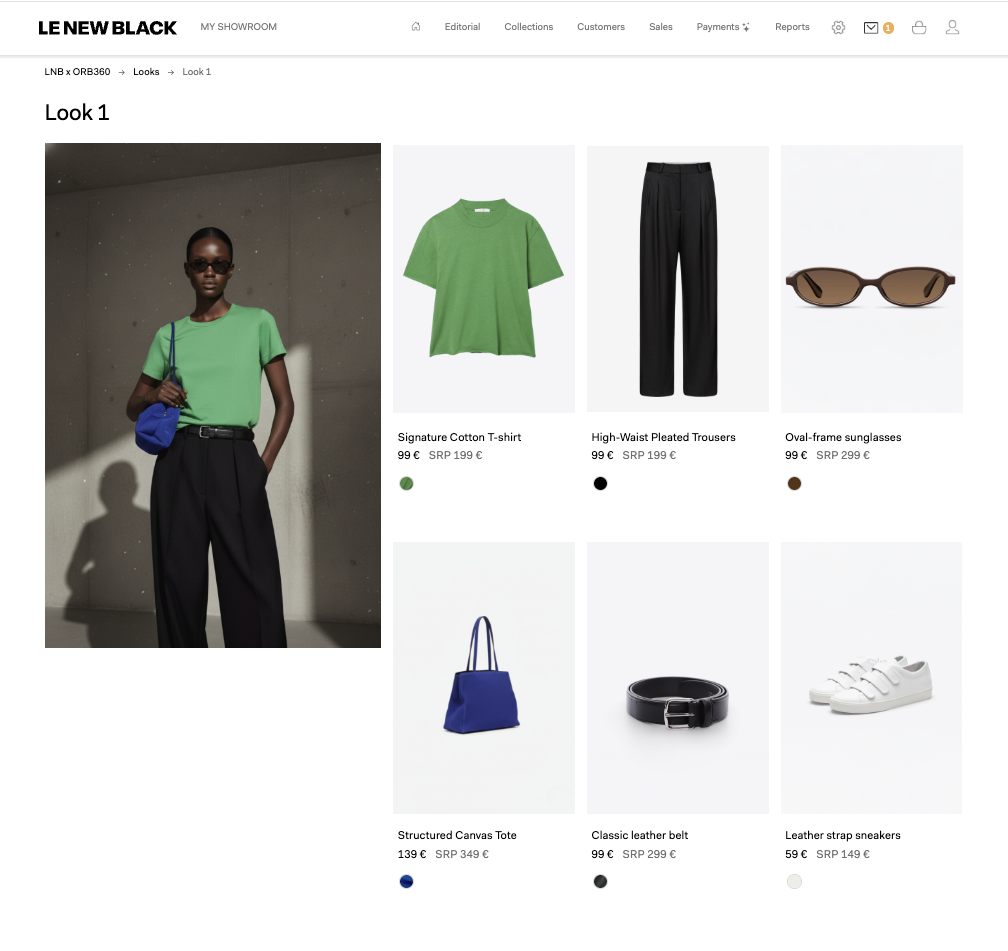Click the High-Waist Pleated Trousers title
1008x951 pixels.
tap(663, 437)
